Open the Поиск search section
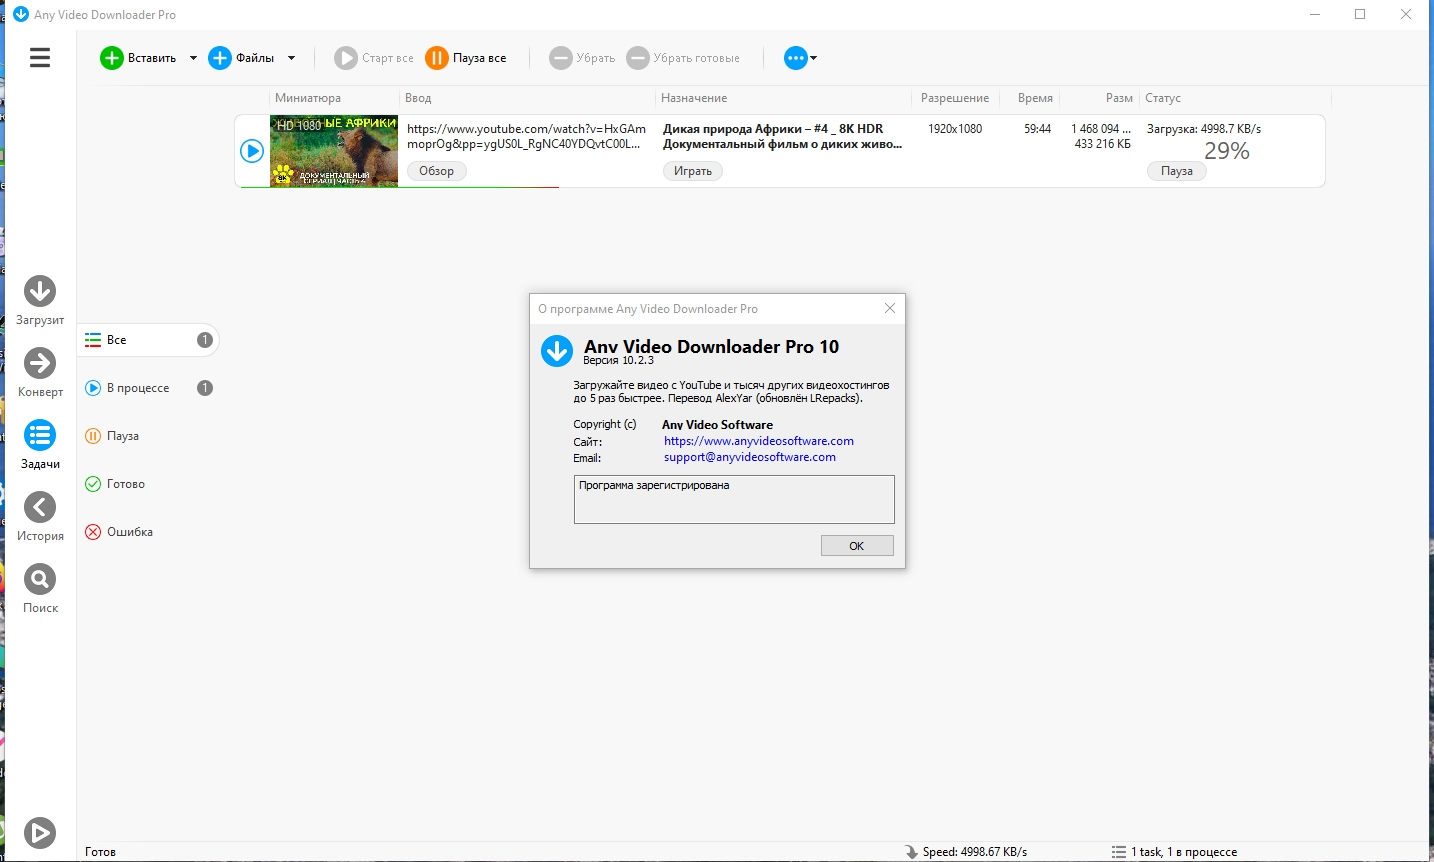Image resolution: width=1434 pixels, height=862 pixels. [x=40, y=589]
